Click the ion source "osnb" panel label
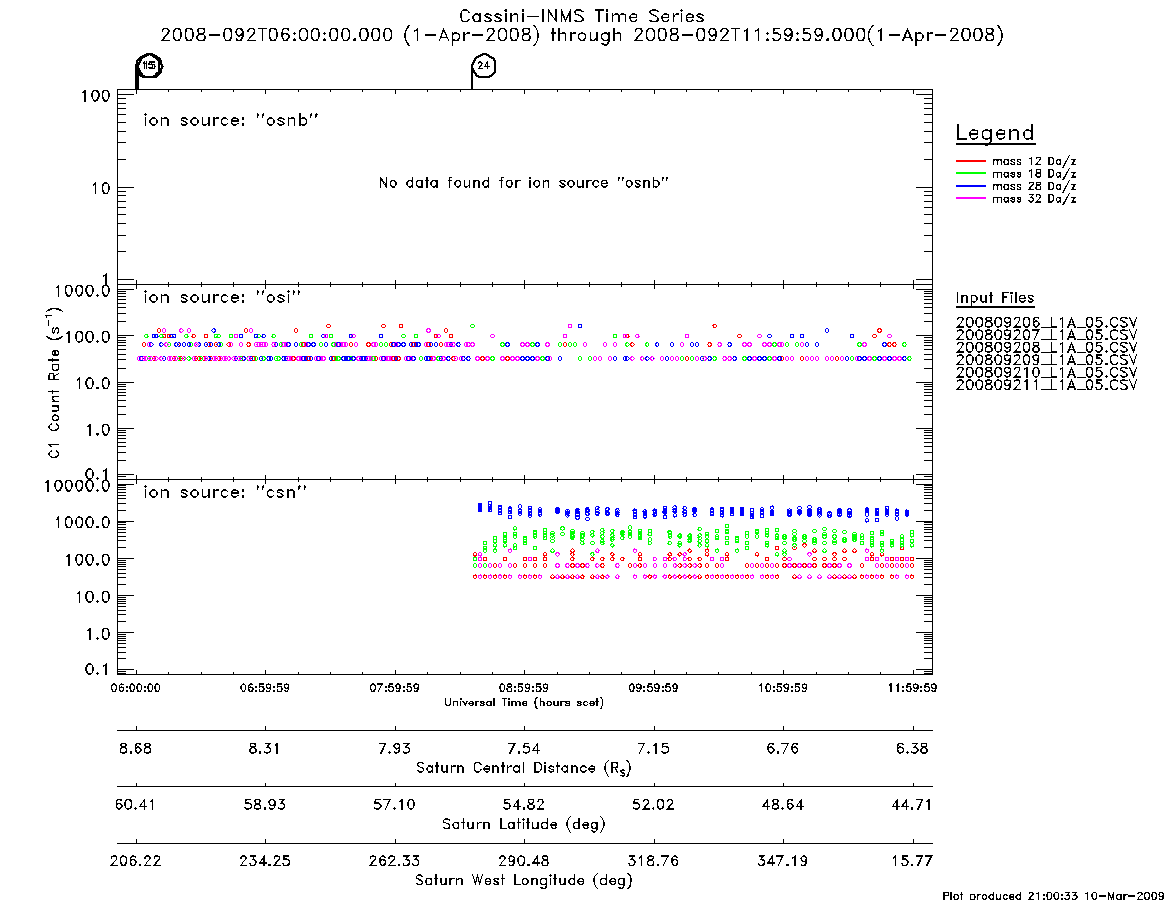Viewport: 1165px width, 900px height. click(x=231, y=120)
